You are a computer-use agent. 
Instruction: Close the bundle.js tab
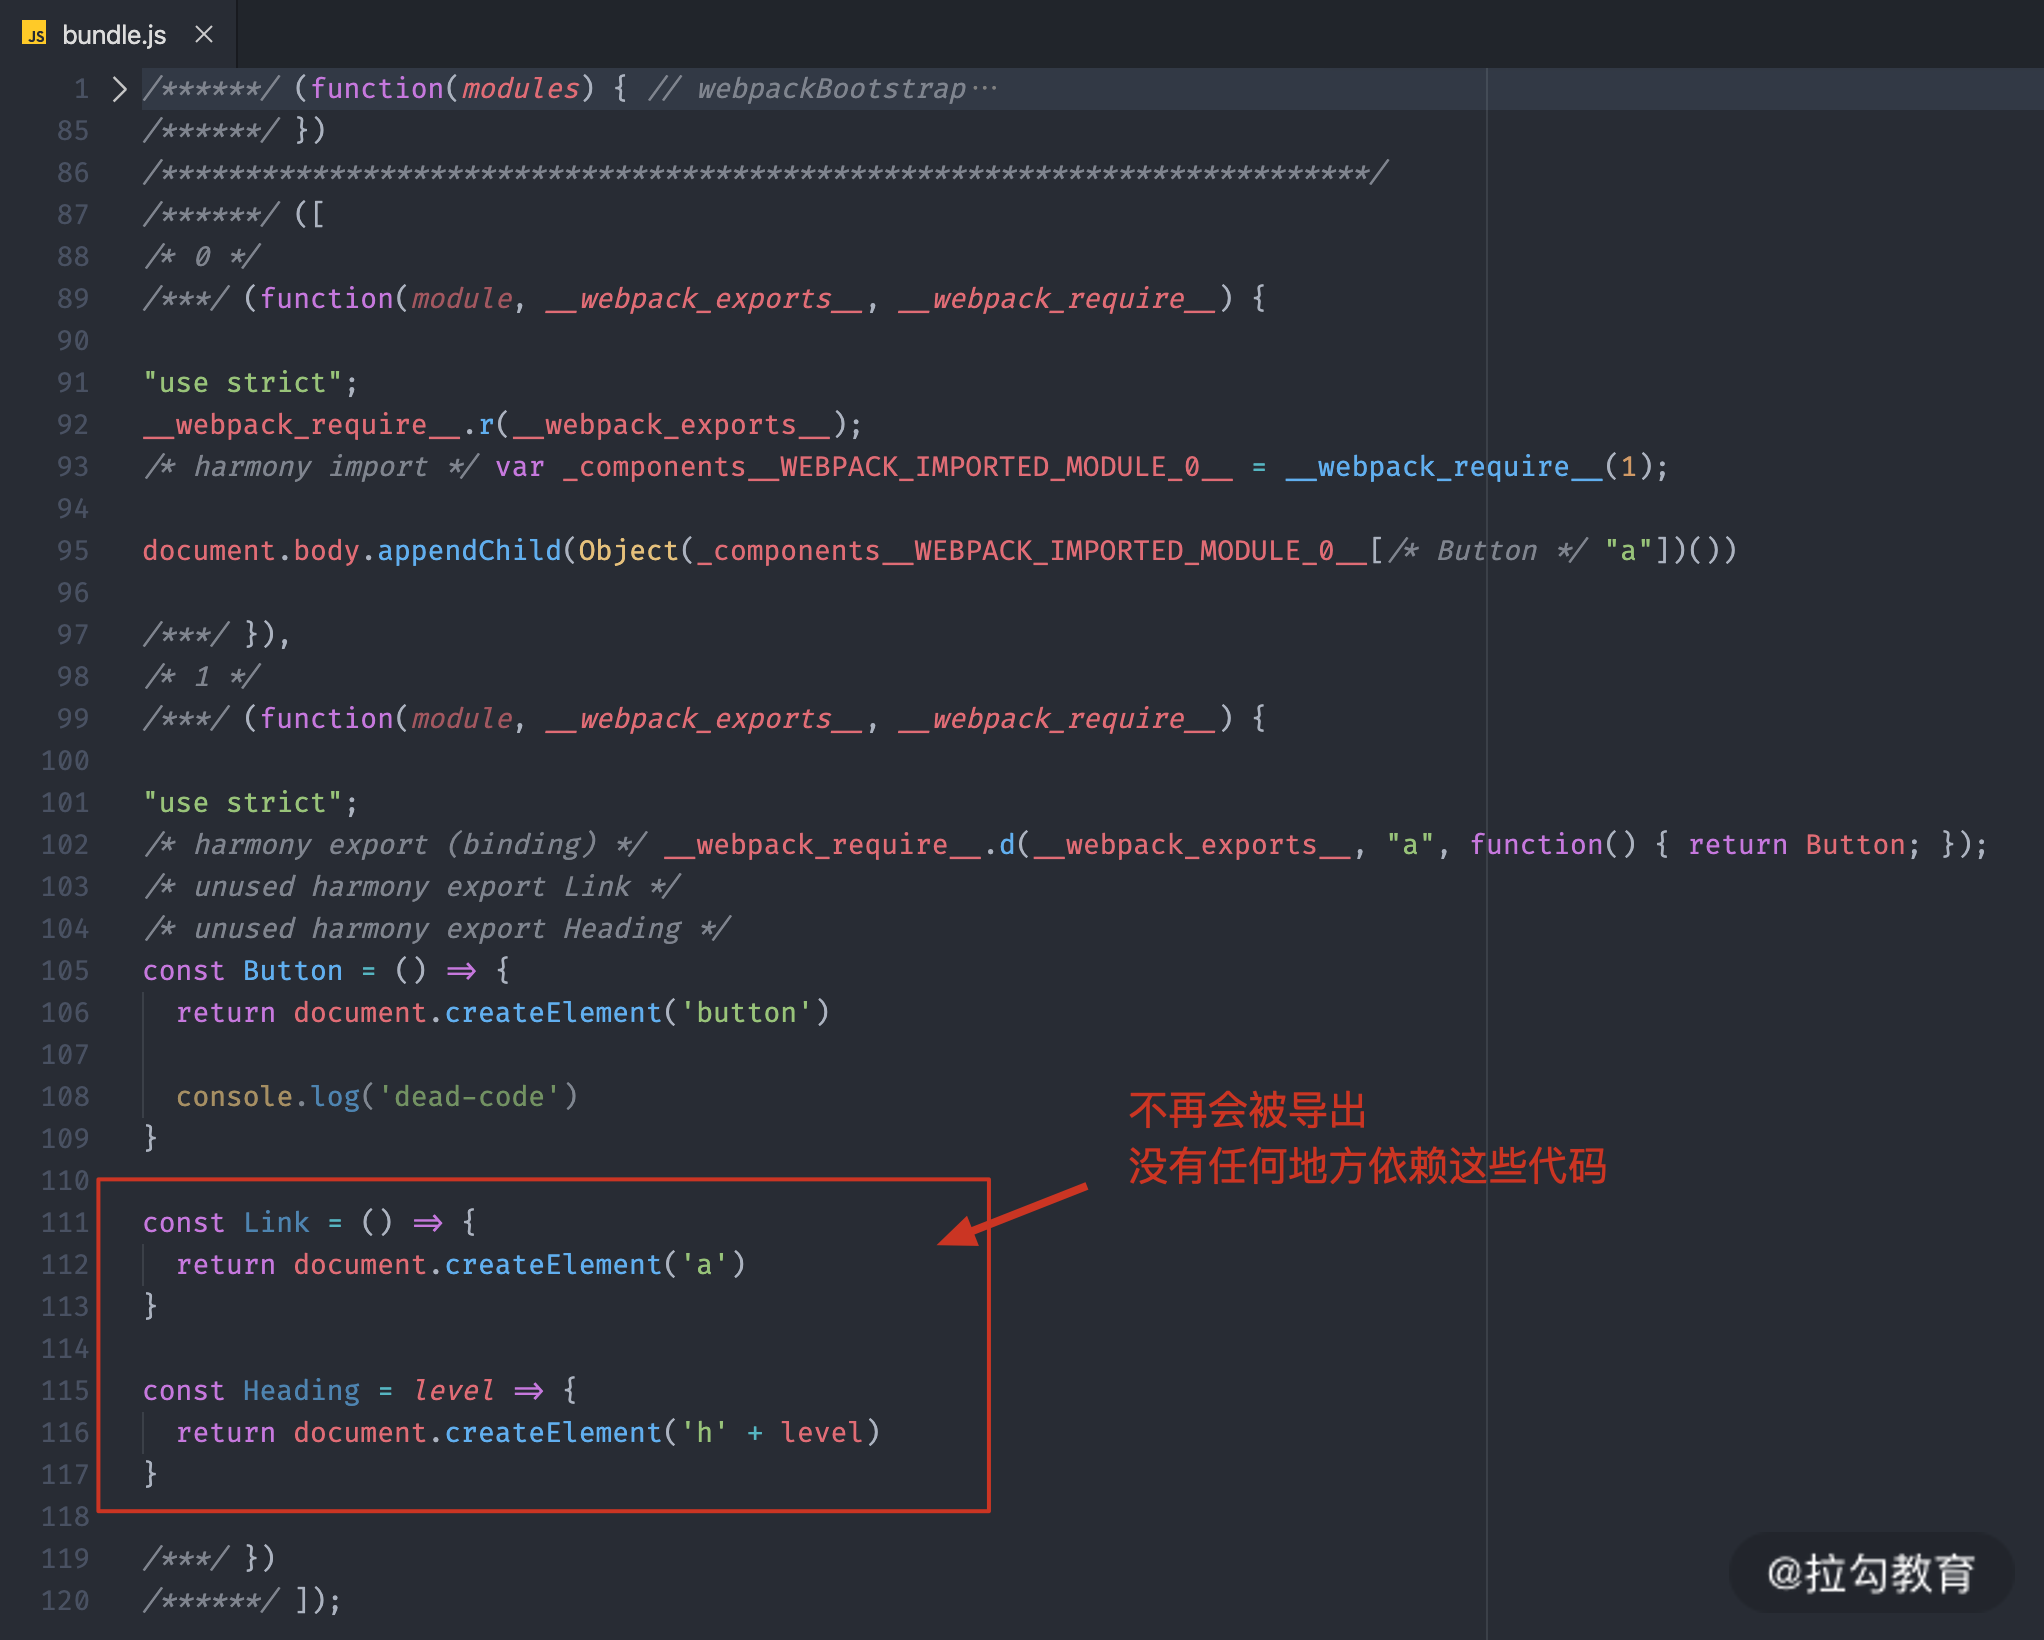click(x=204, y=35)
